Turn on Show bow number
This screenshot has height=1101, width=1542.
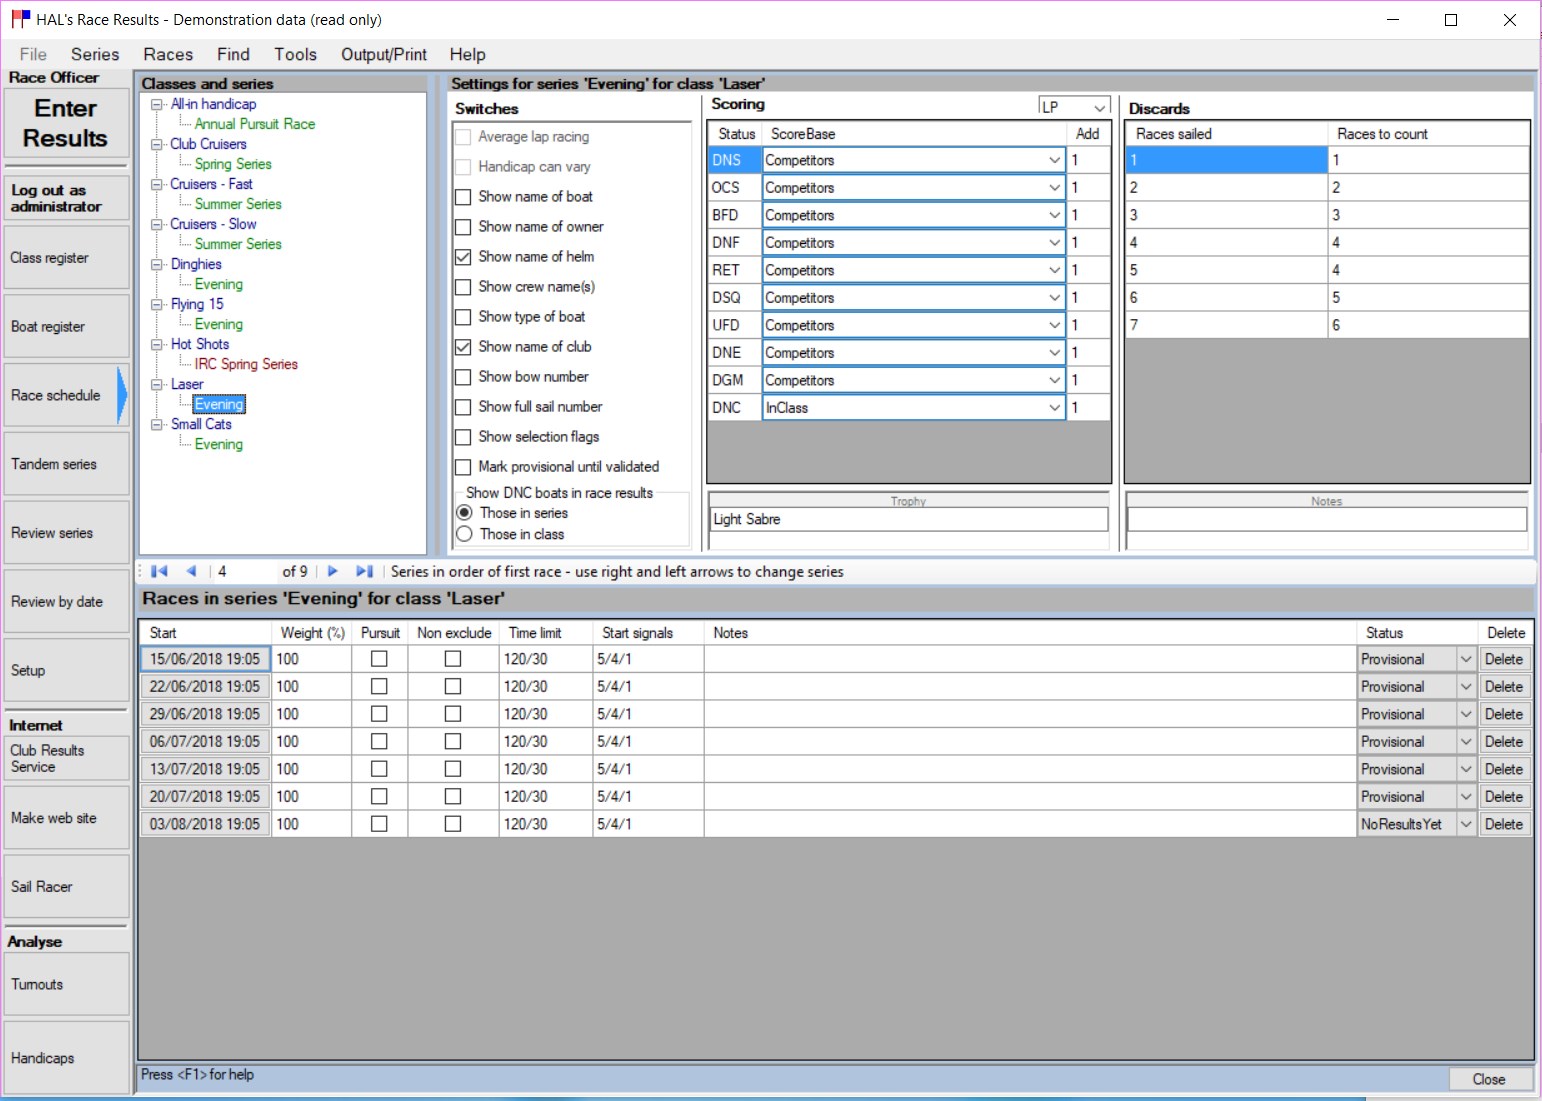tap(463, 377)
